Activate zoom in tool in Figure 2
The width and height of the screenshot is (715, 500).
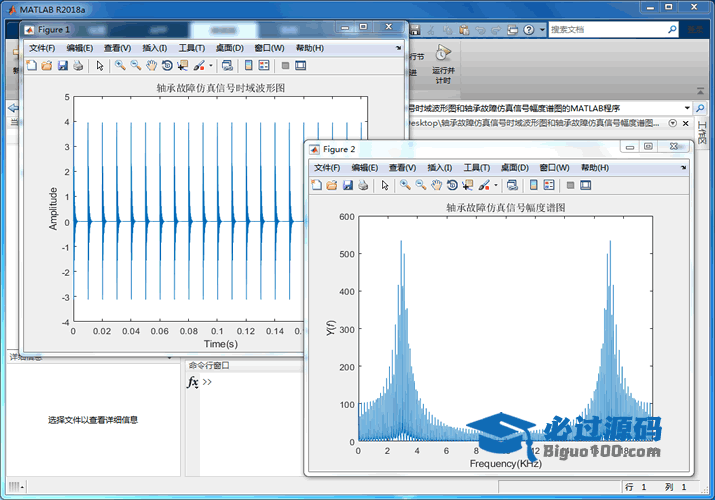pos(405,185)
